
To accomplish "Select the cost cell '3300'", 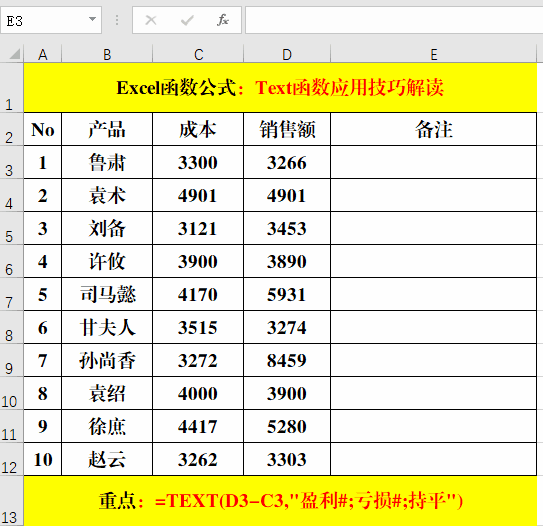I will point(198,162).
